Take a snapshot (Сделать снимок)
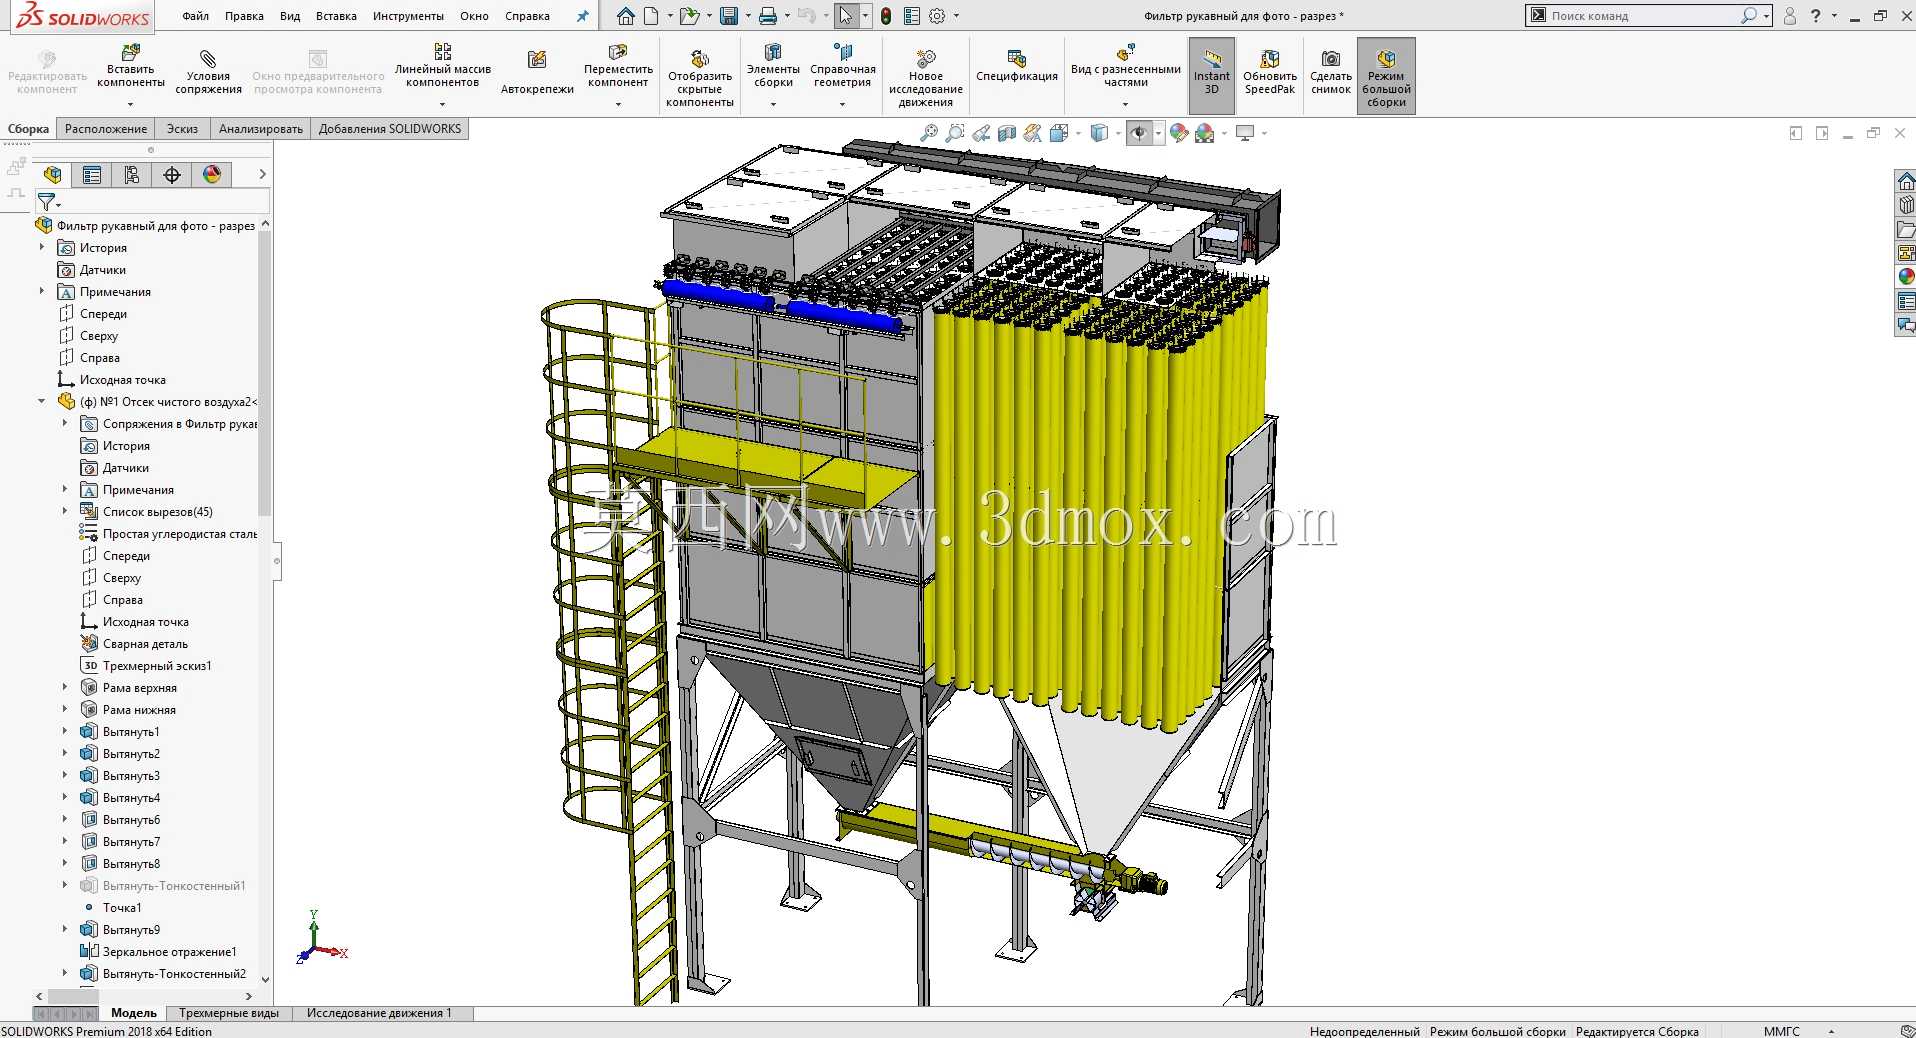 [x=1330, y=74]
